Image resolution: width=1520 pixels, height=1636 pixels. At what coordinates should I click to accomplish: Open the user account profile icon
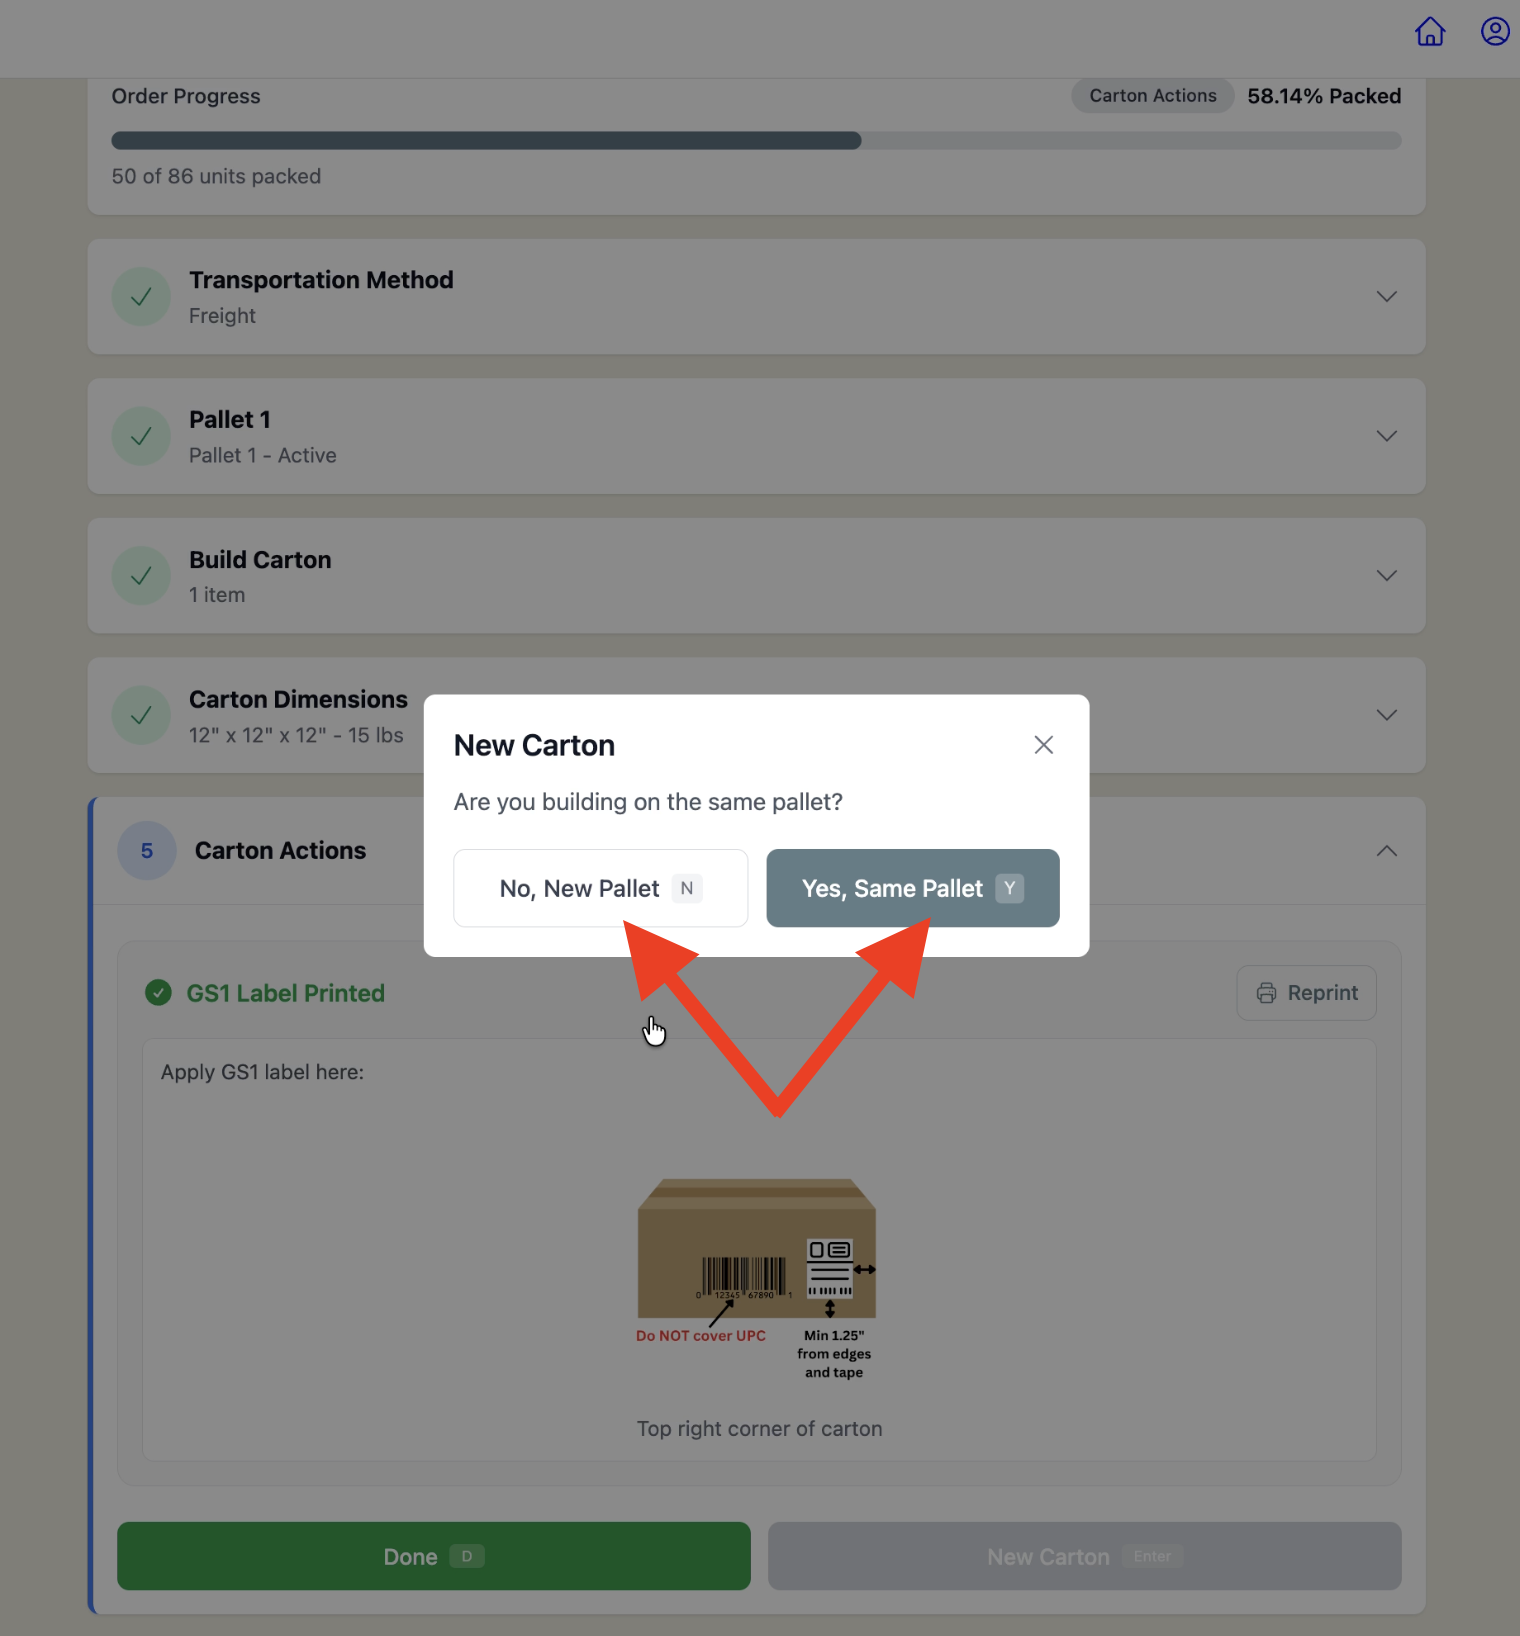(x=1495, y=32)
